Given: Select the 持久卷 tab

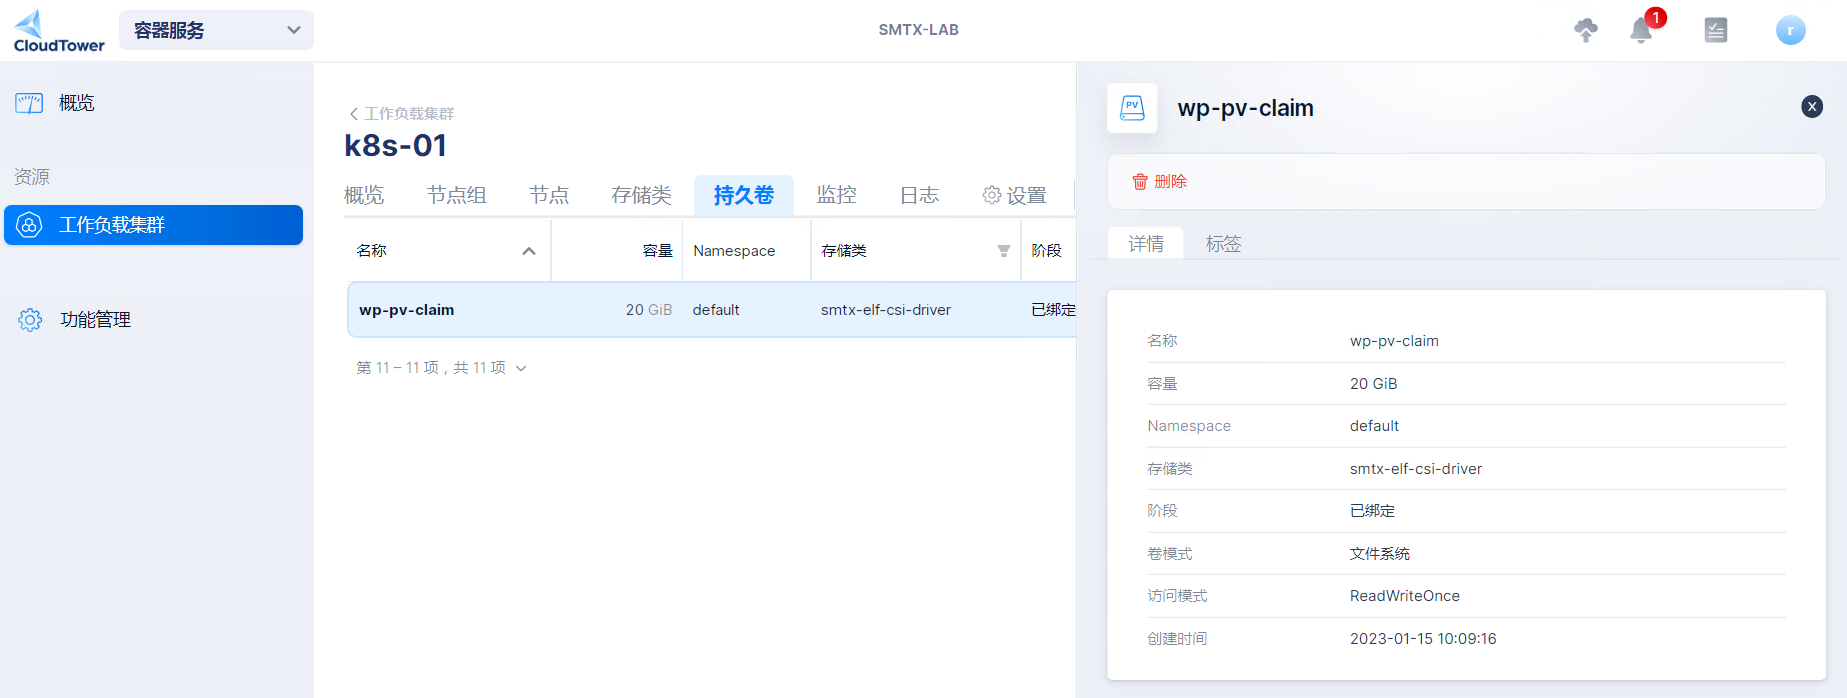Looking at the screenshot, I should pos(744,195).
